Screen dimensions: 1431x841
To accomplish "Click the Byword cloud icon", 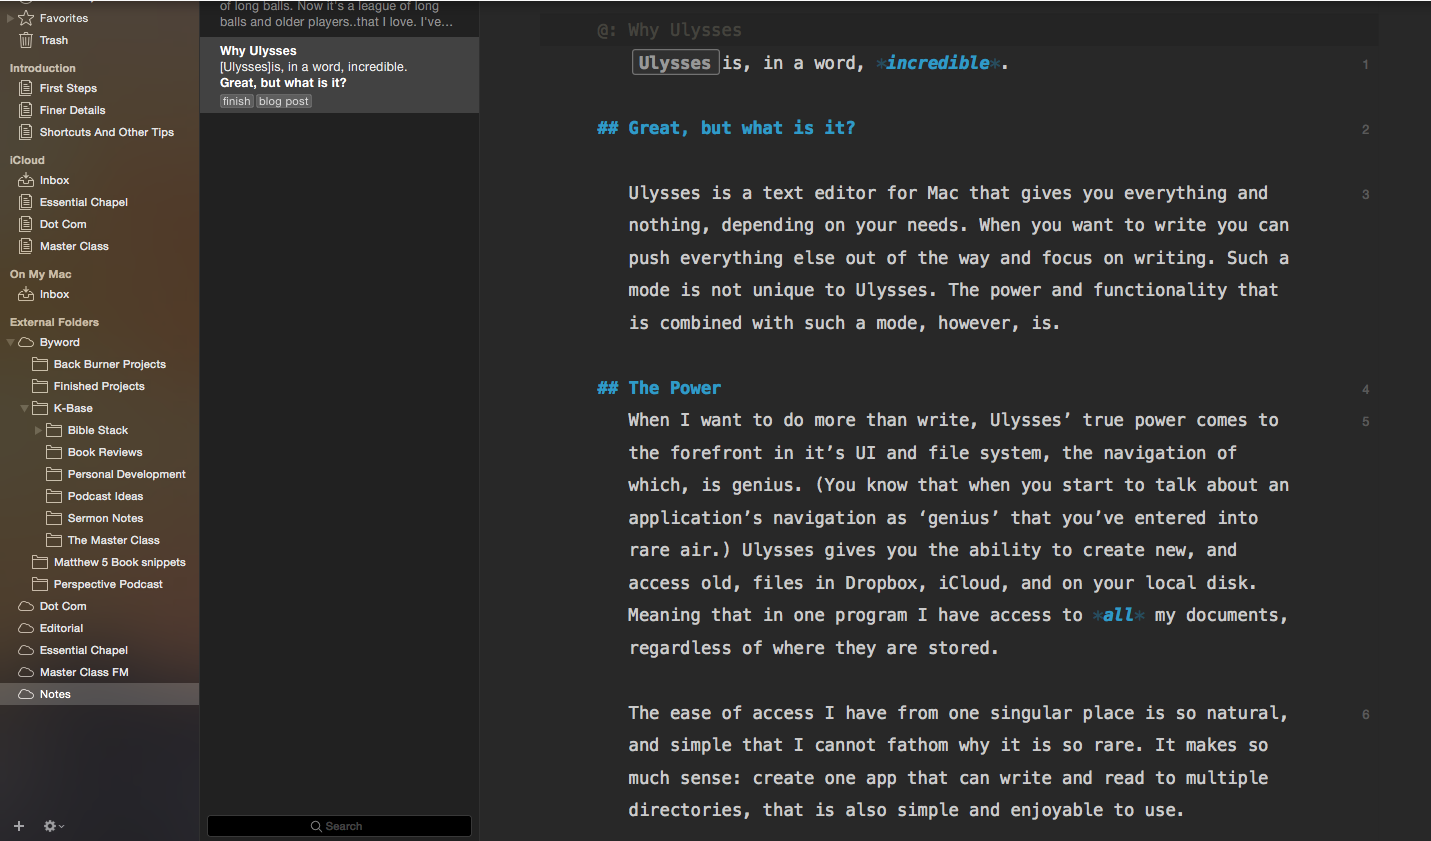I will click(x=26, y=342).
